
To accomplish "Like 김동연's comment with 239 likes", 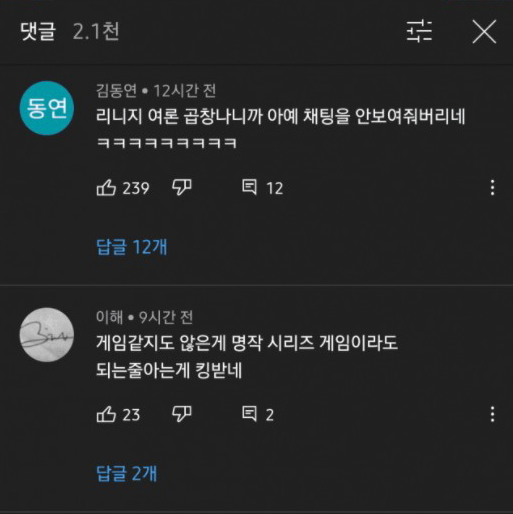I will pos(106,187).
